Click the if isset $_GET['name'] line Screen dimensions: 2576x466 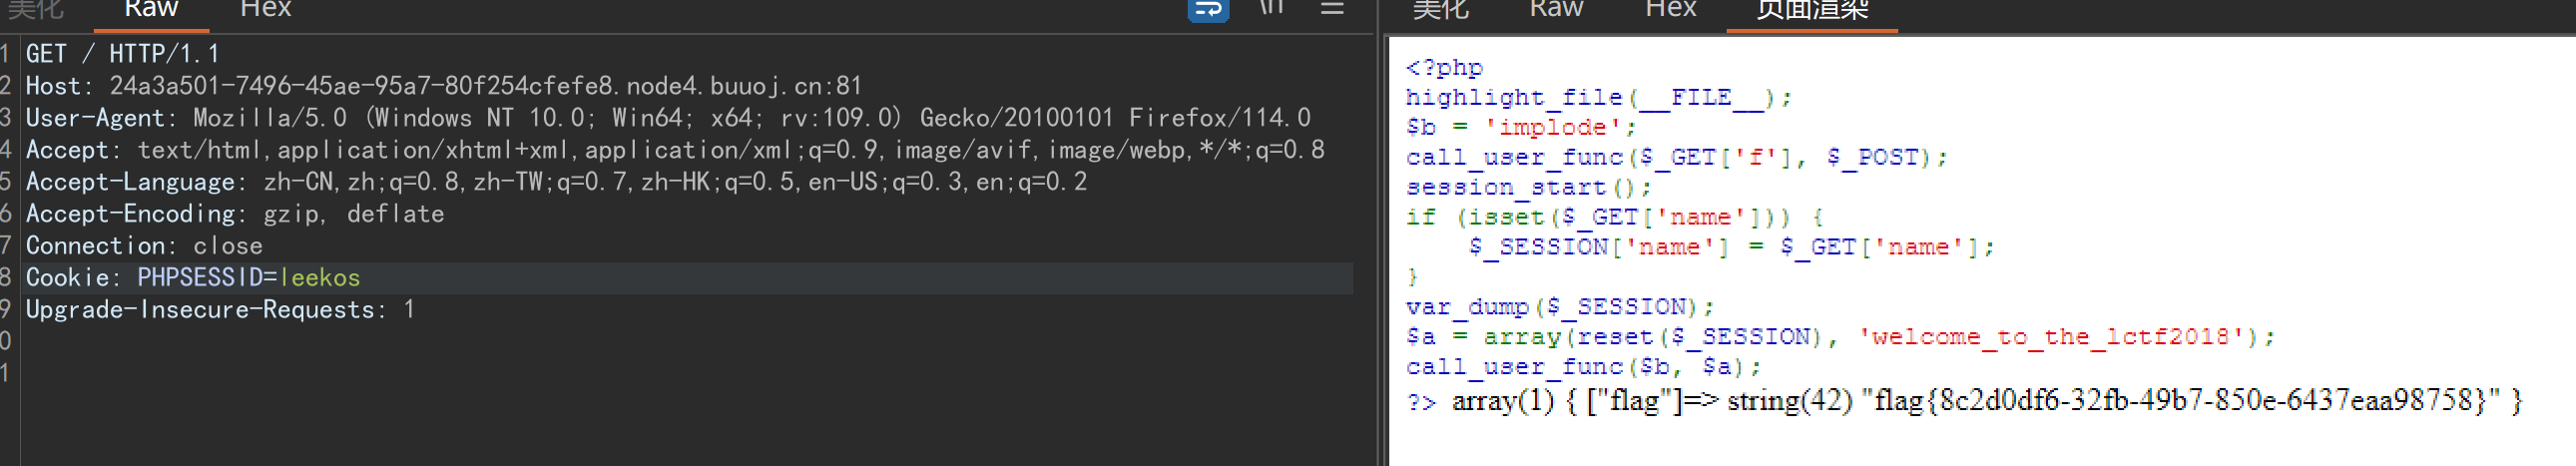click(x=1614, y=218)
